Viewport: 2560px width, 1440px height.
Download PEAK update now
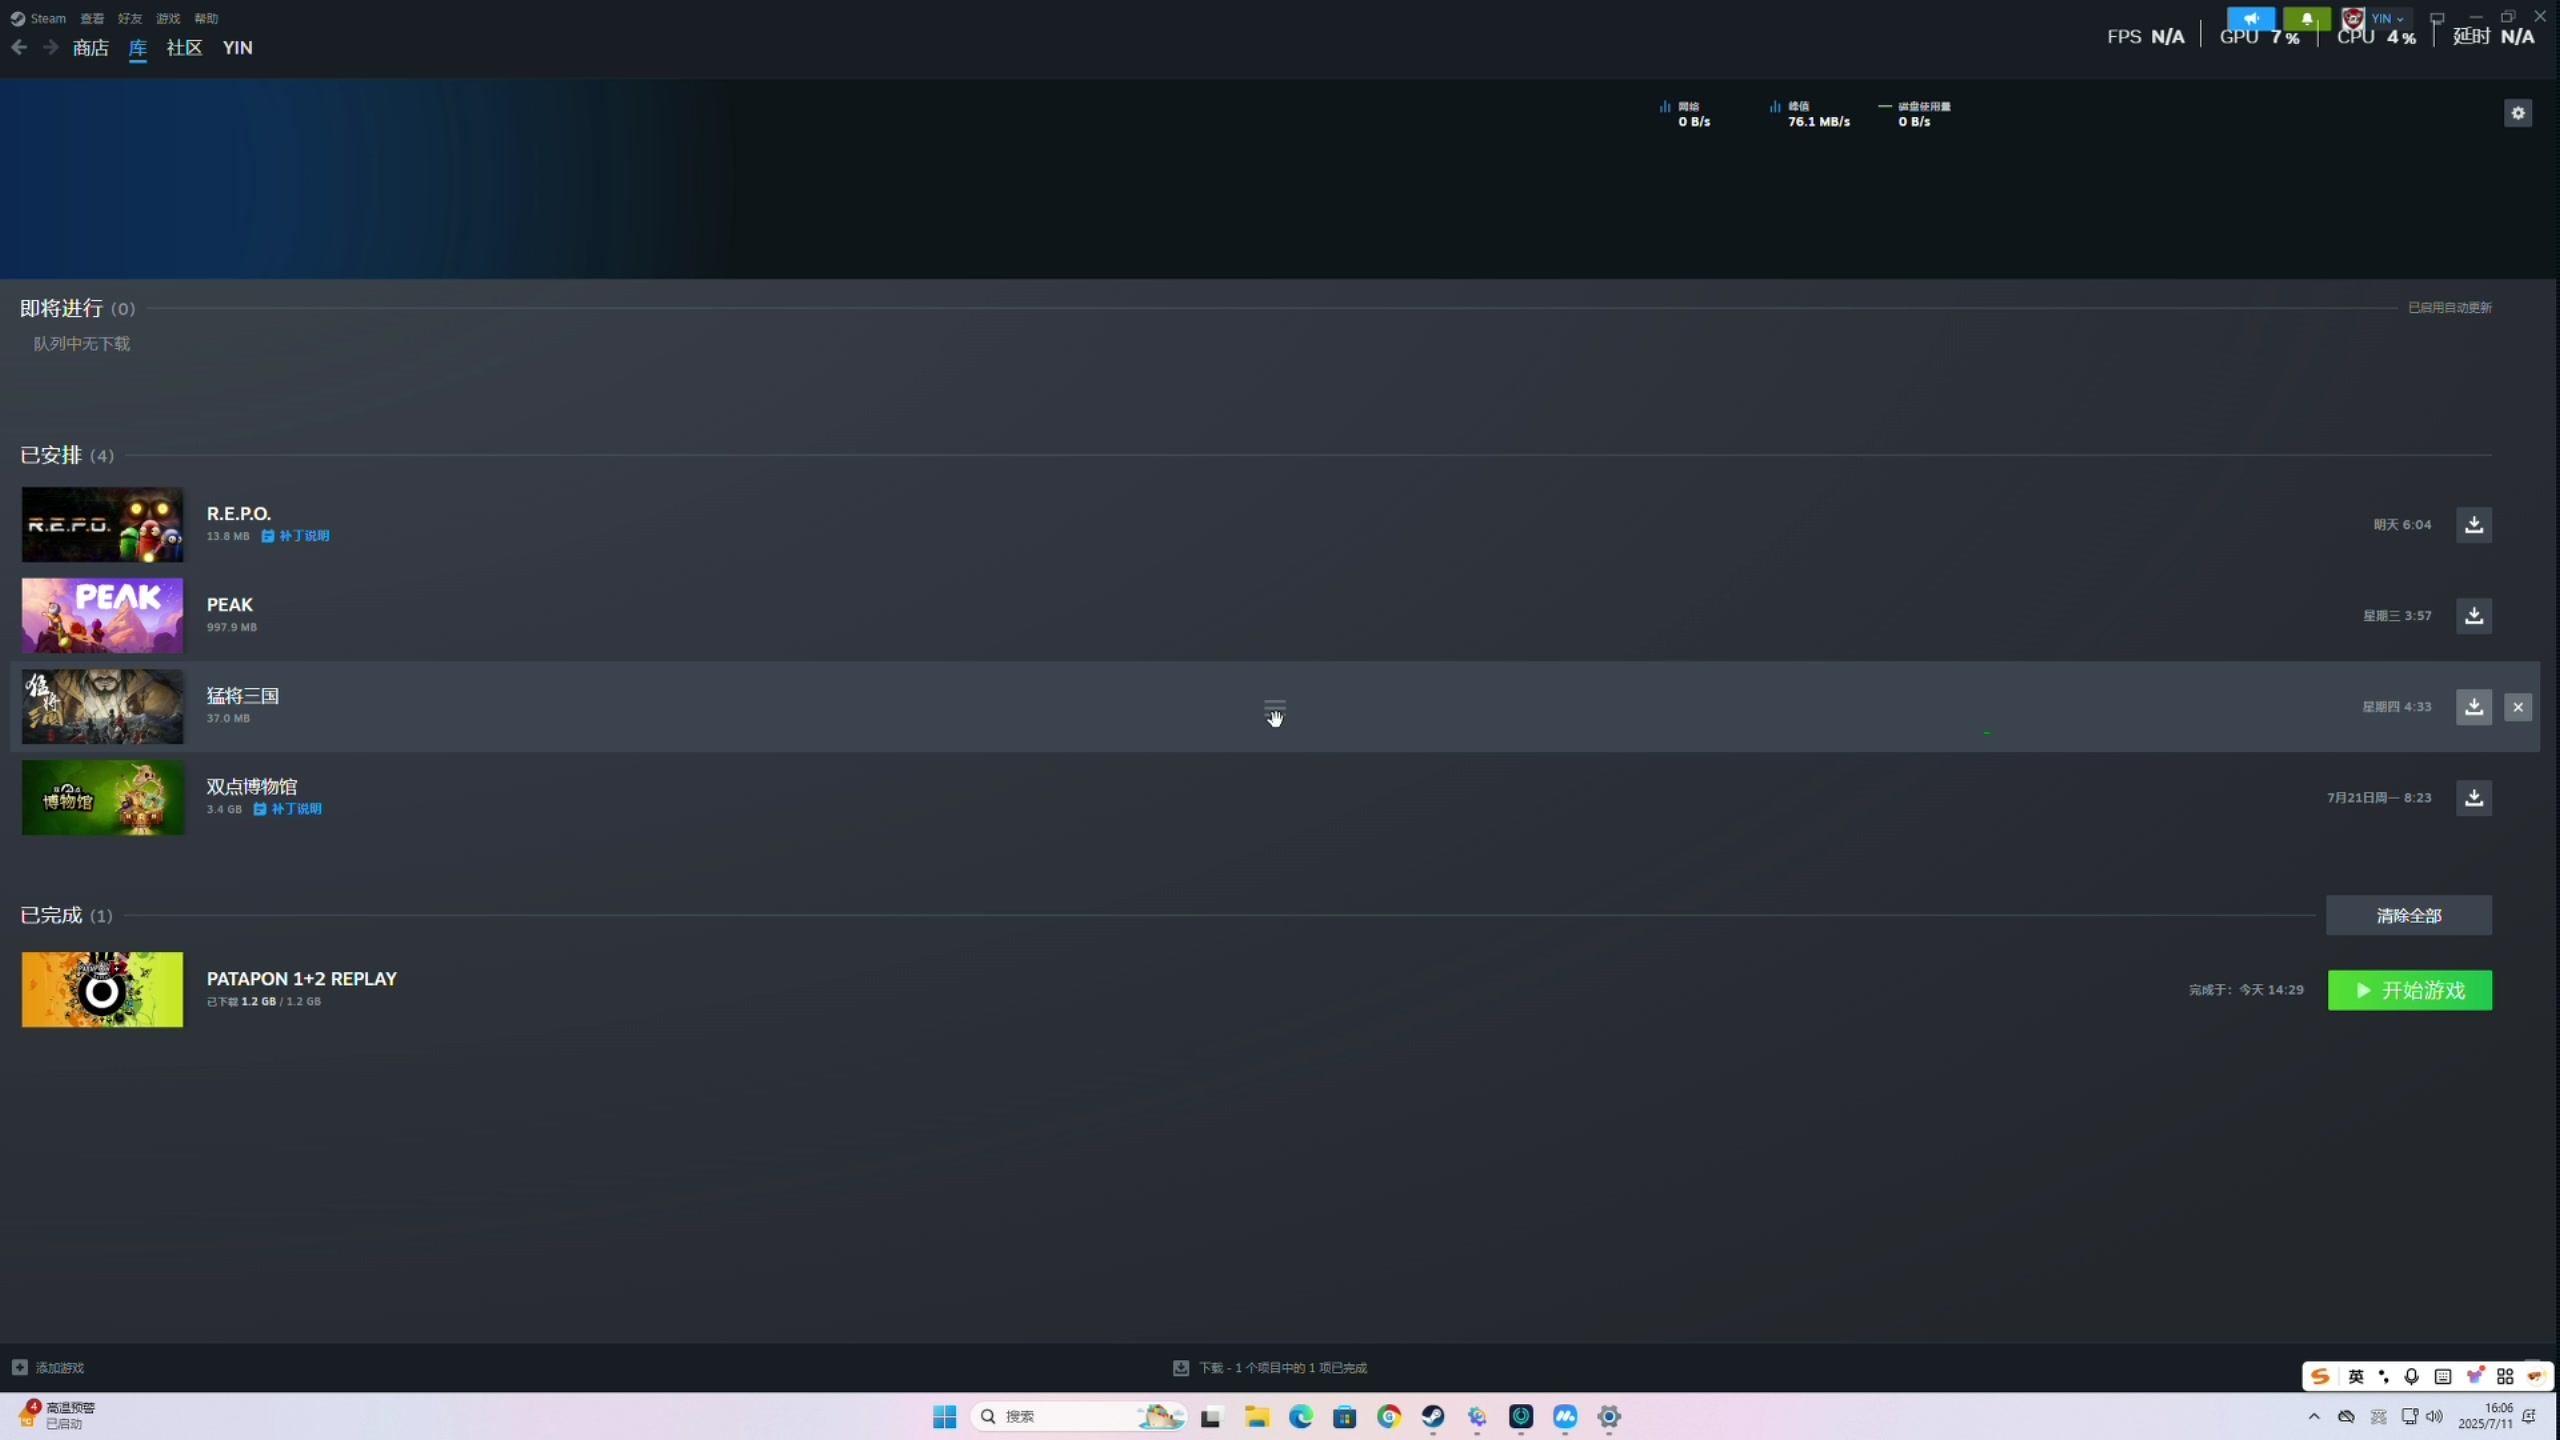pyautogui.click(x=2474, y=615)
